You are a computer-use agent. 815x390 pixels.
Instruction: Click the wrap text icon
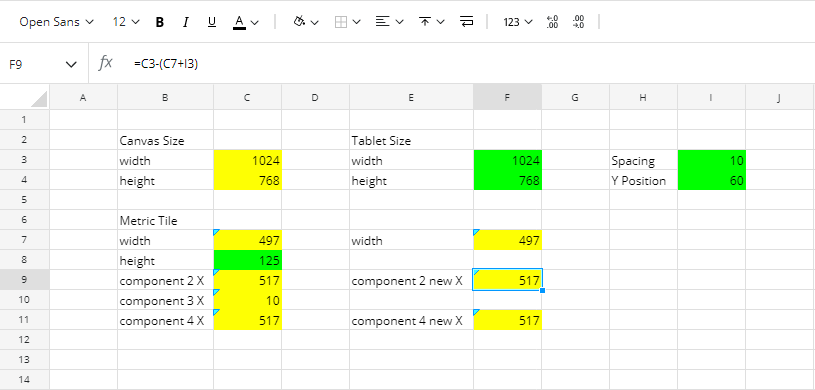pos(467,22)
